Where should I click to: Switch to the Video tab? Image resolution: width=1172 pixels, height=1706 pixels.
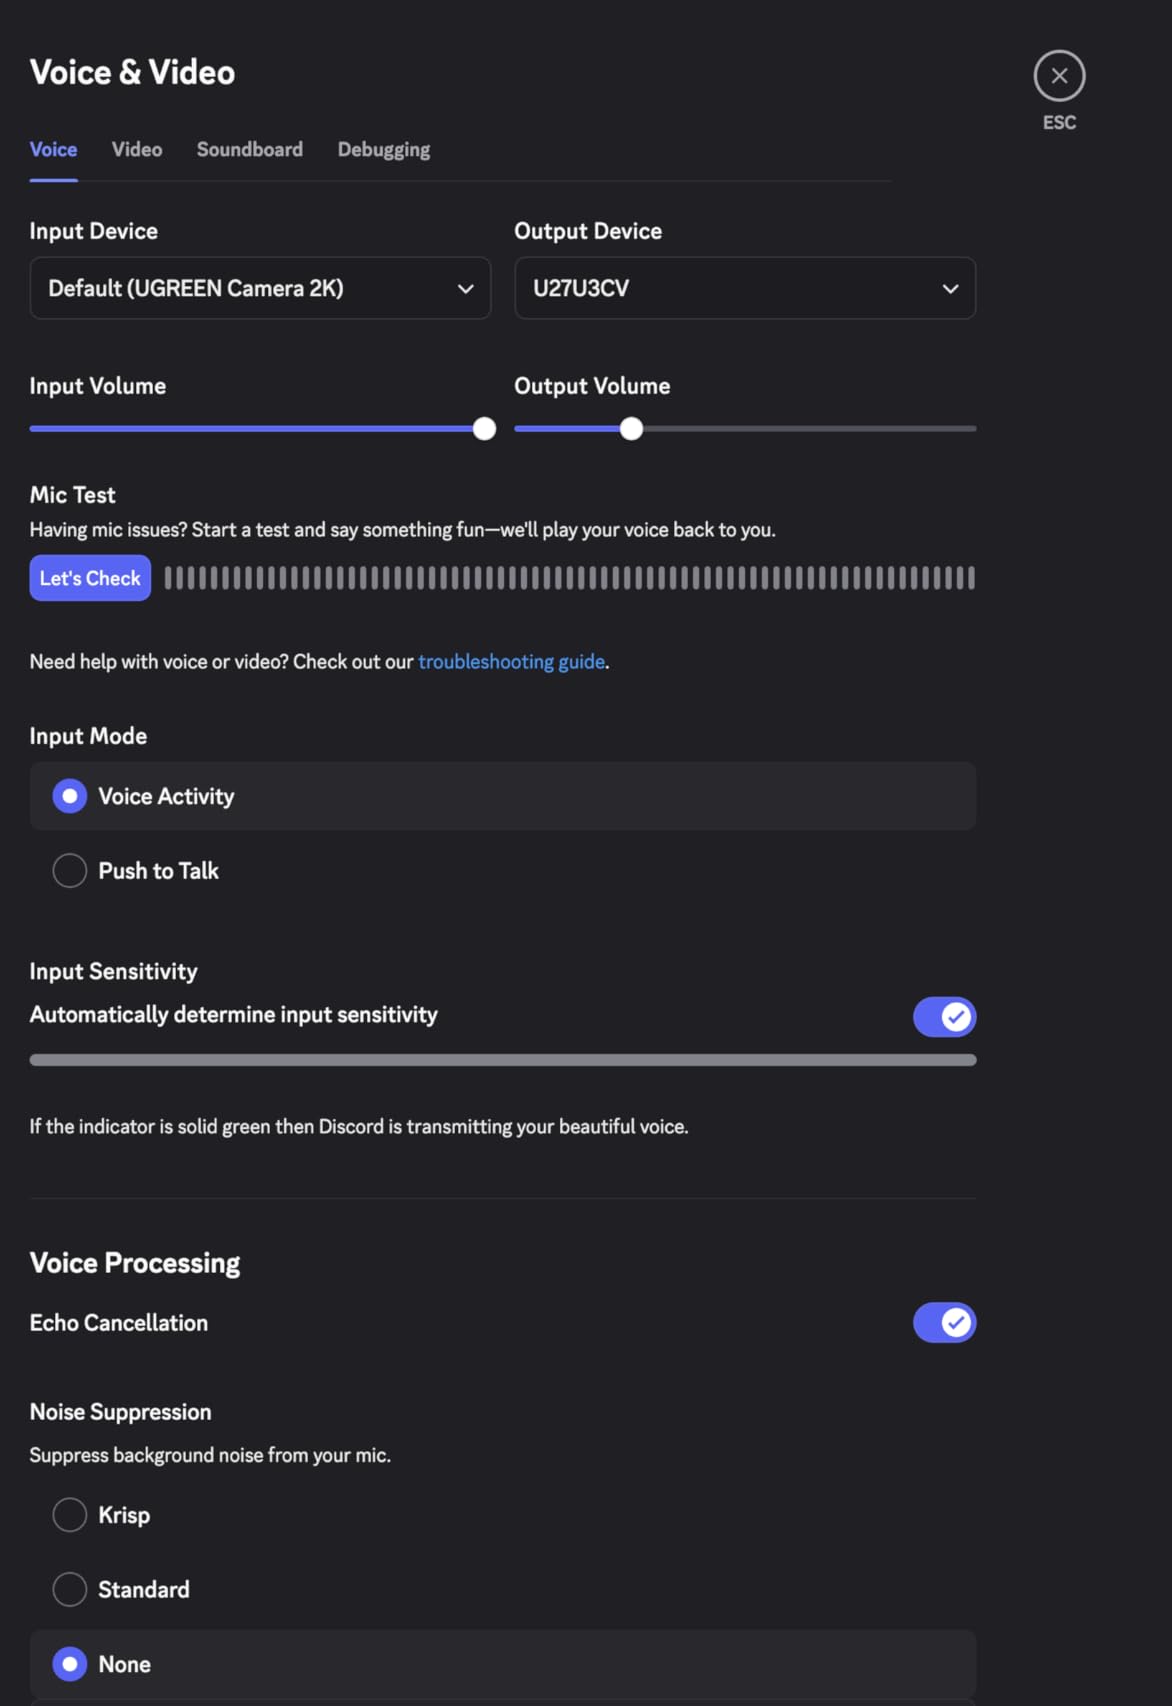(x=137, y=149)
